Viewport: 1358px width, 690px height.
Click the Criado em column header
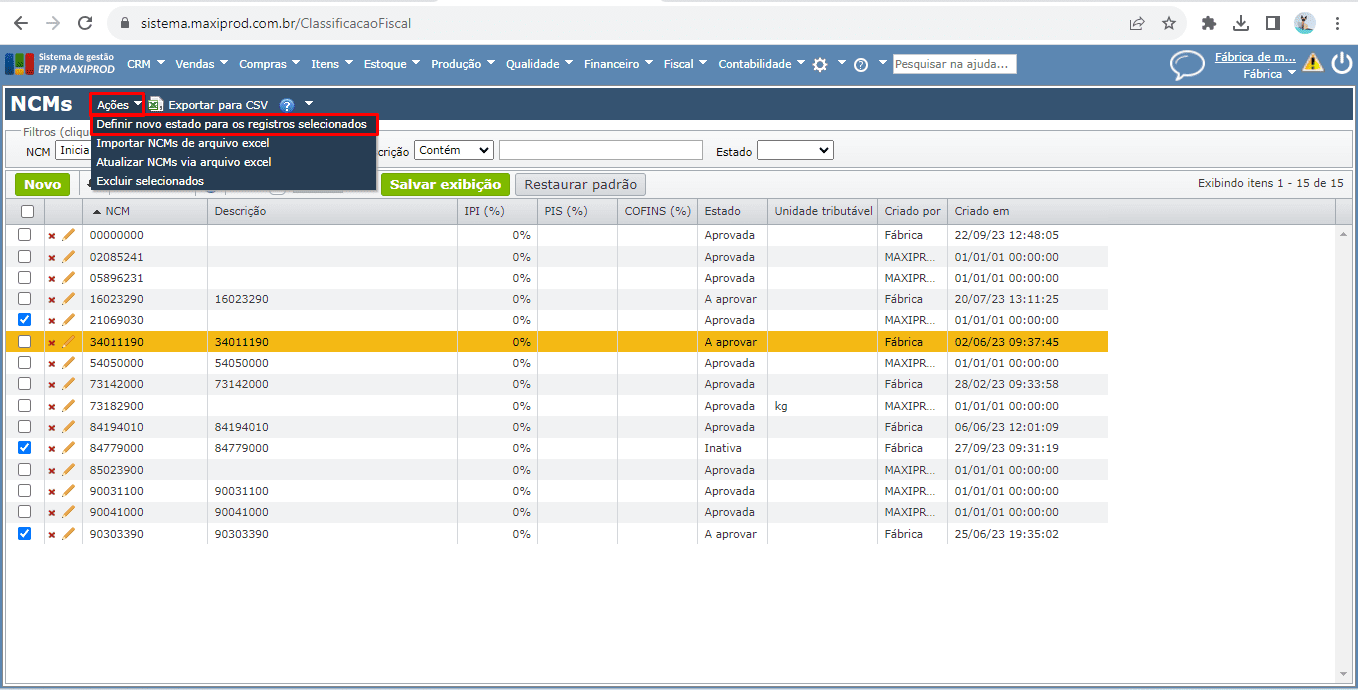tap(1140, 211)
